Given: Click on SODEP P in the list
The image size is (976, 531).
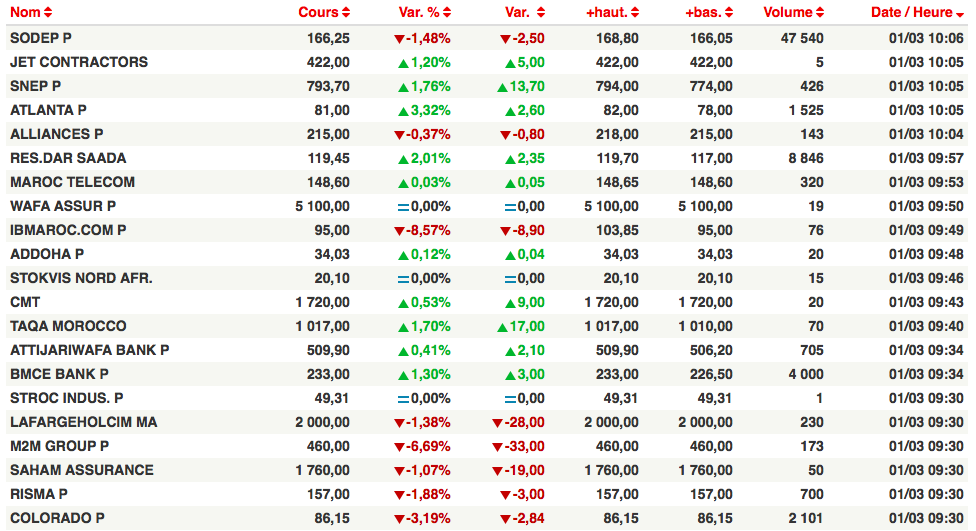Looking at the screenshot, I should (40, 38).
